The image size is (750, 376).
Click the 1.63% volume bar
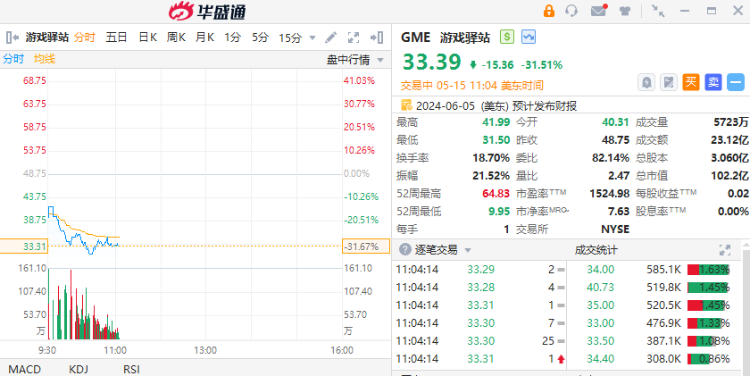click(708, 269)
